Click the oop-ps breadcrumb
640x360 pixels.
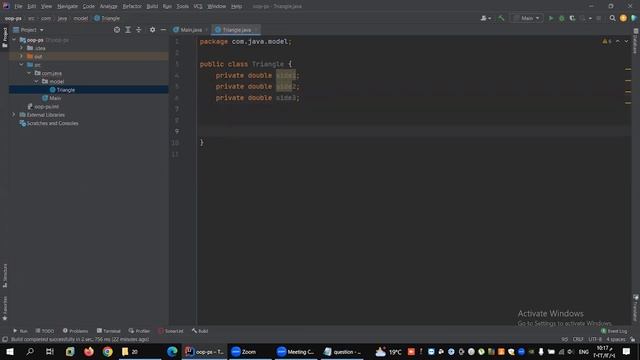[x=13, y=18]
